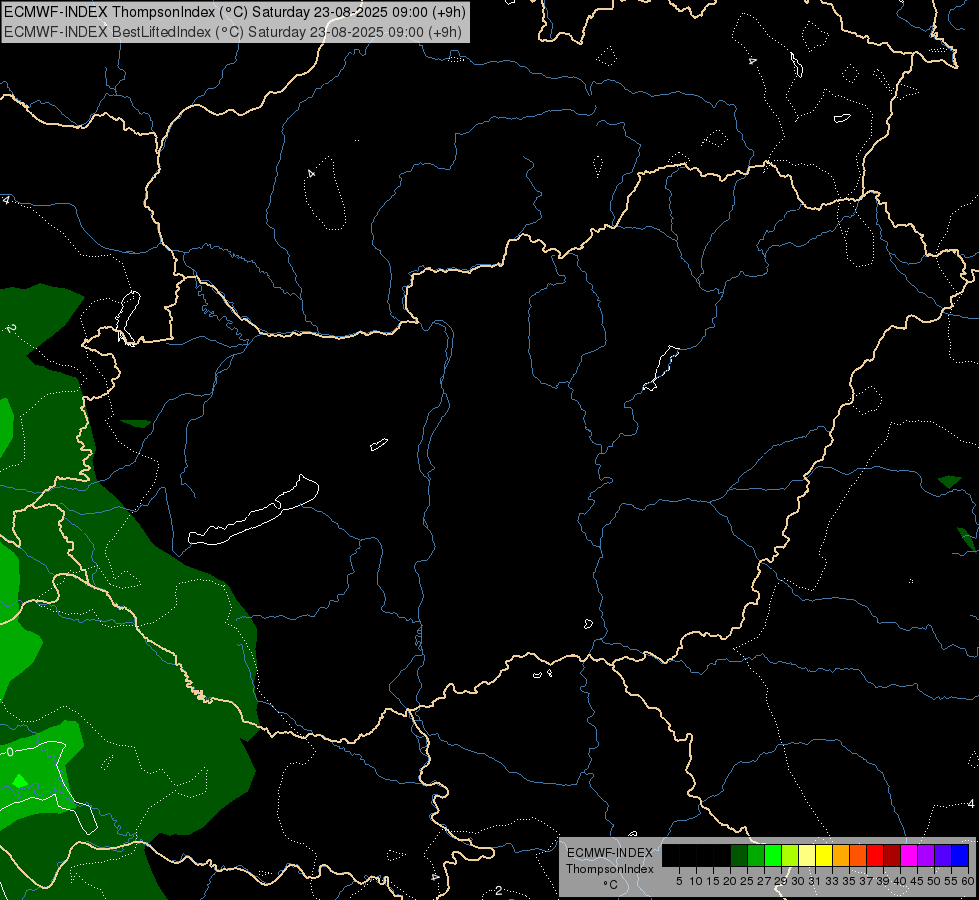Click the legend value 40
The image size is (979, 900).
point(900,881)
